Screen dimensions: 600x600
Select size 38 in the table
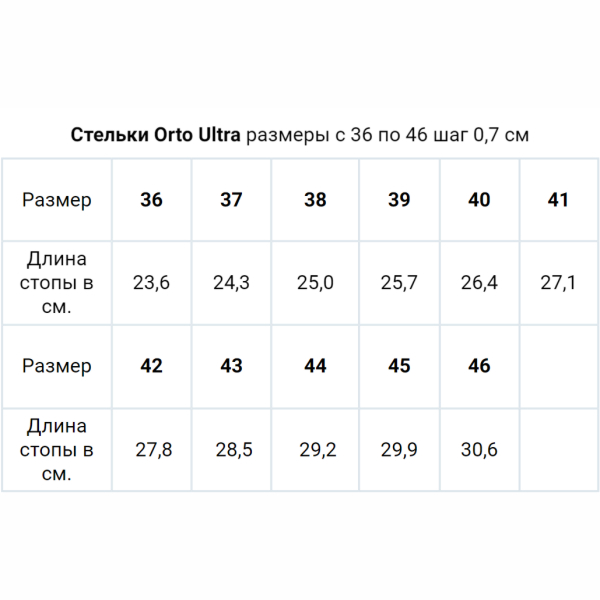(315, 200)
